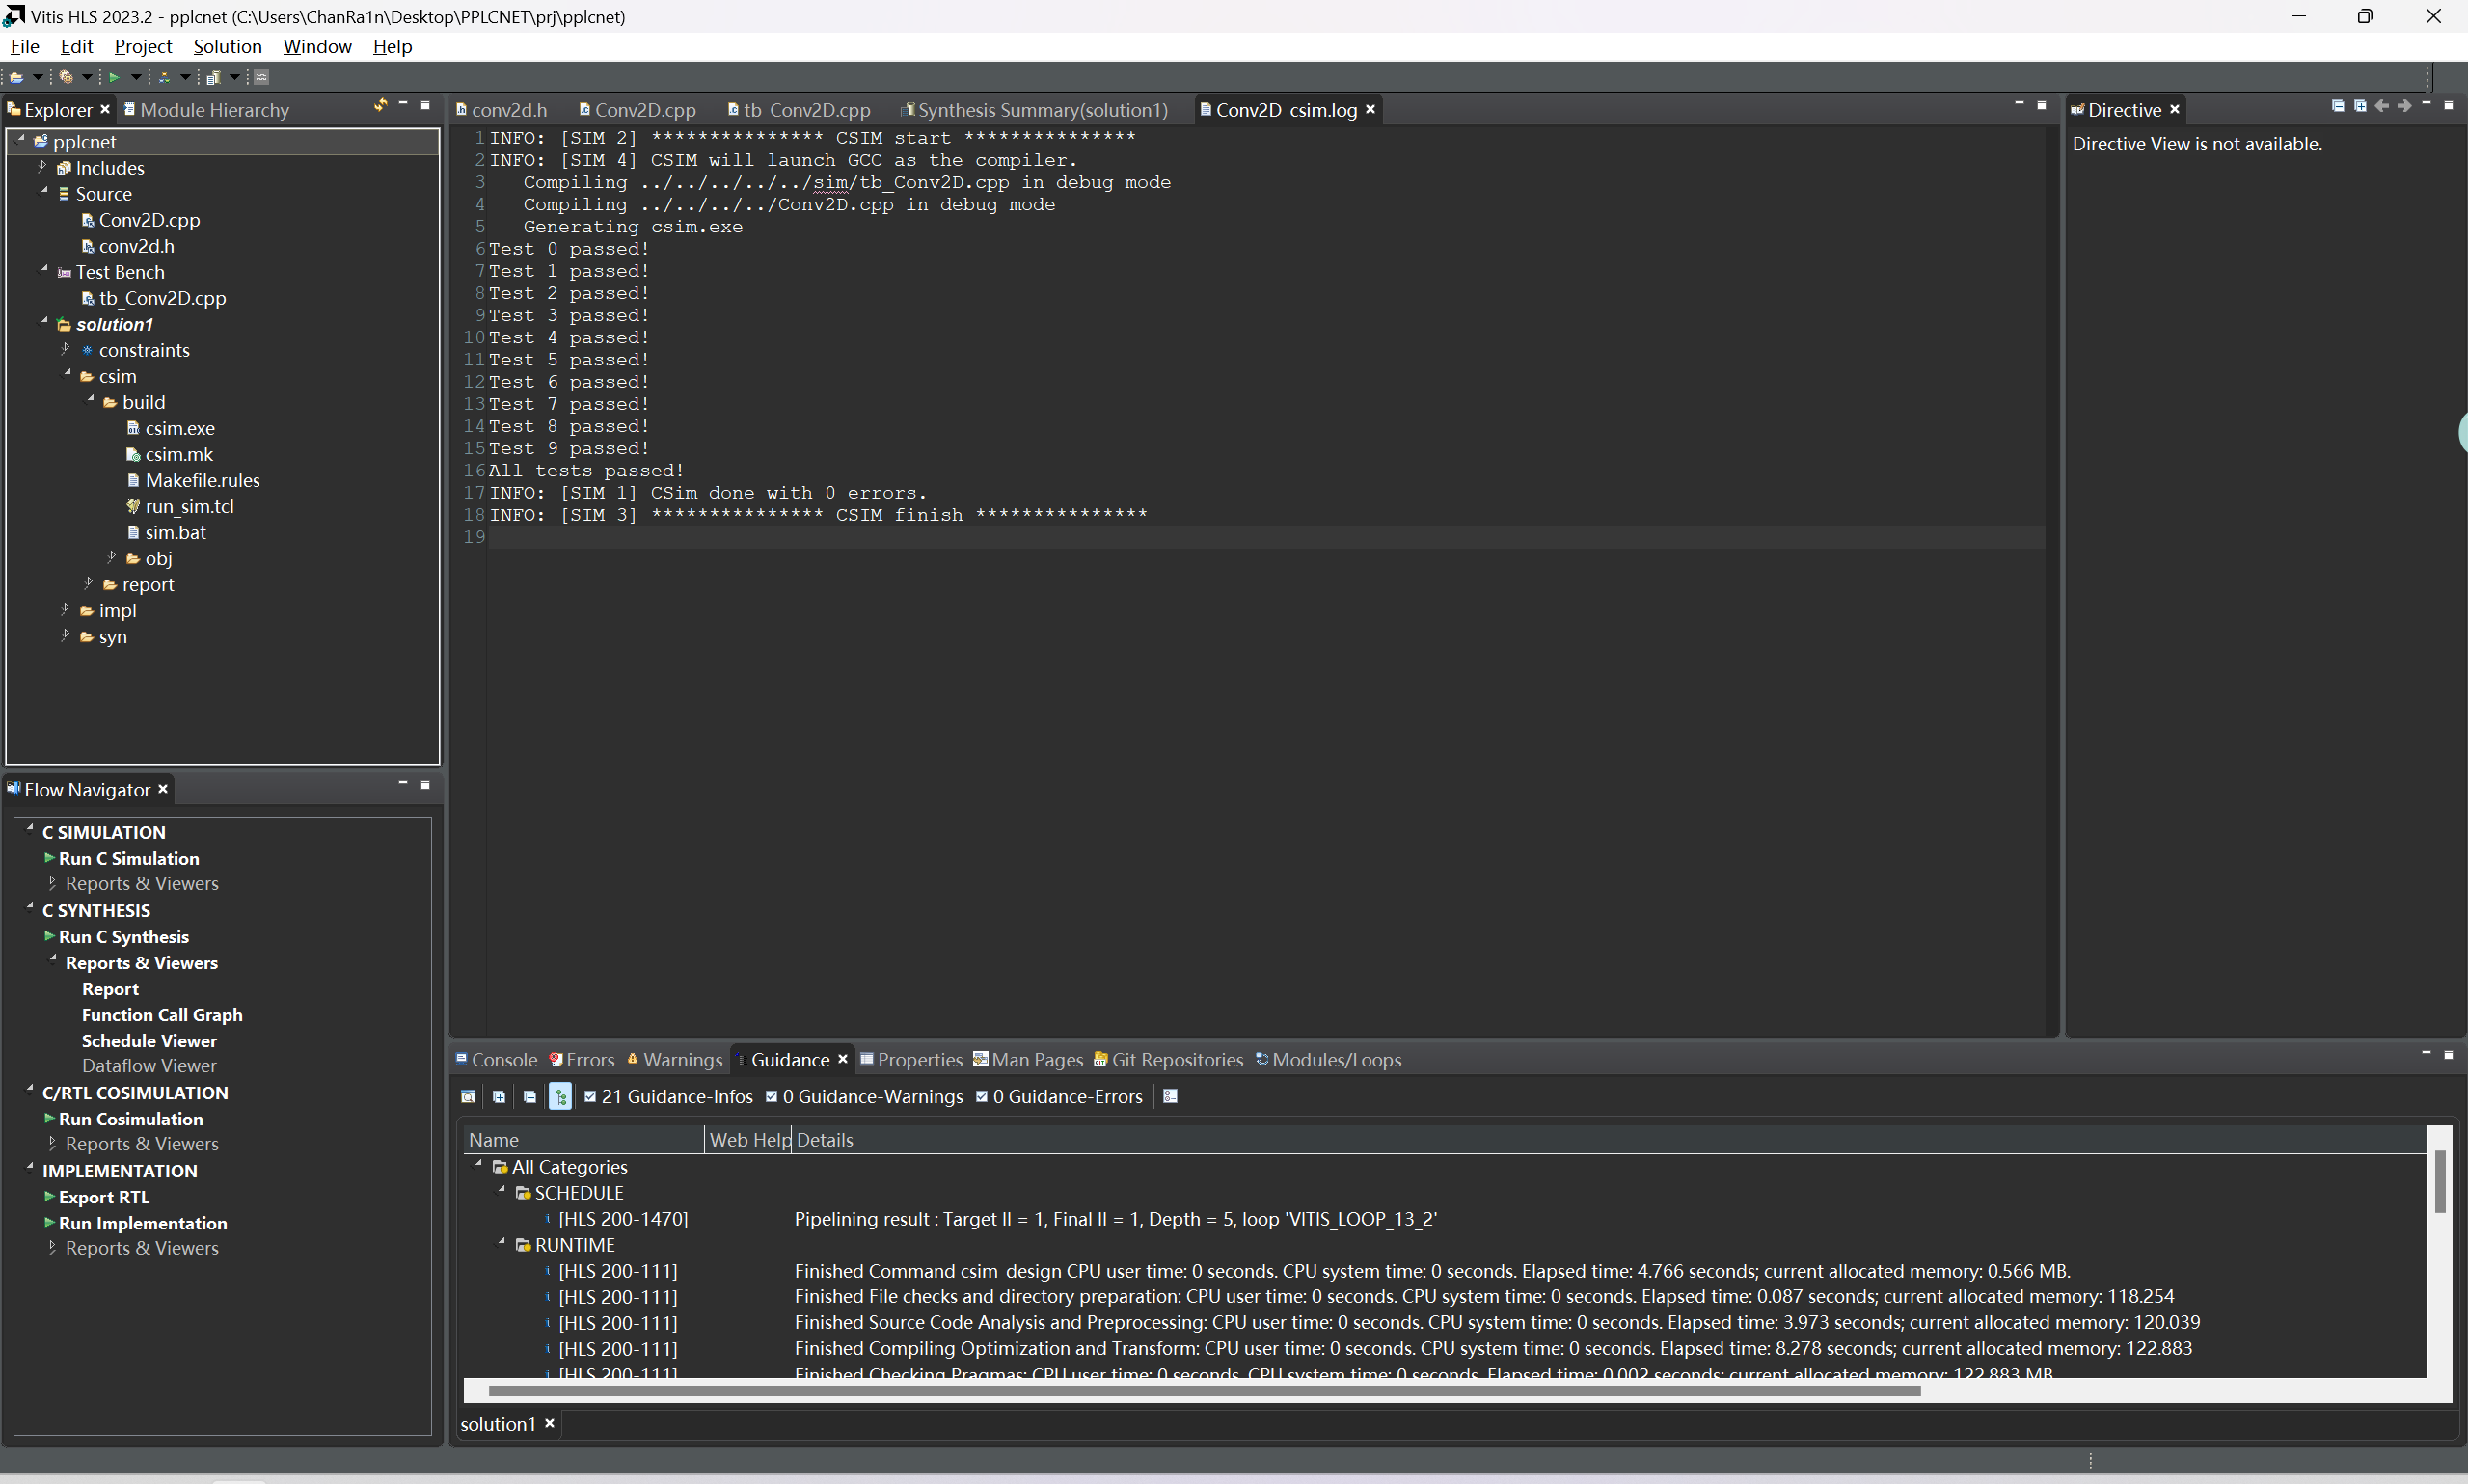Uncheck the 0 Guidance-Warnings checkbox

(771, 1096)
